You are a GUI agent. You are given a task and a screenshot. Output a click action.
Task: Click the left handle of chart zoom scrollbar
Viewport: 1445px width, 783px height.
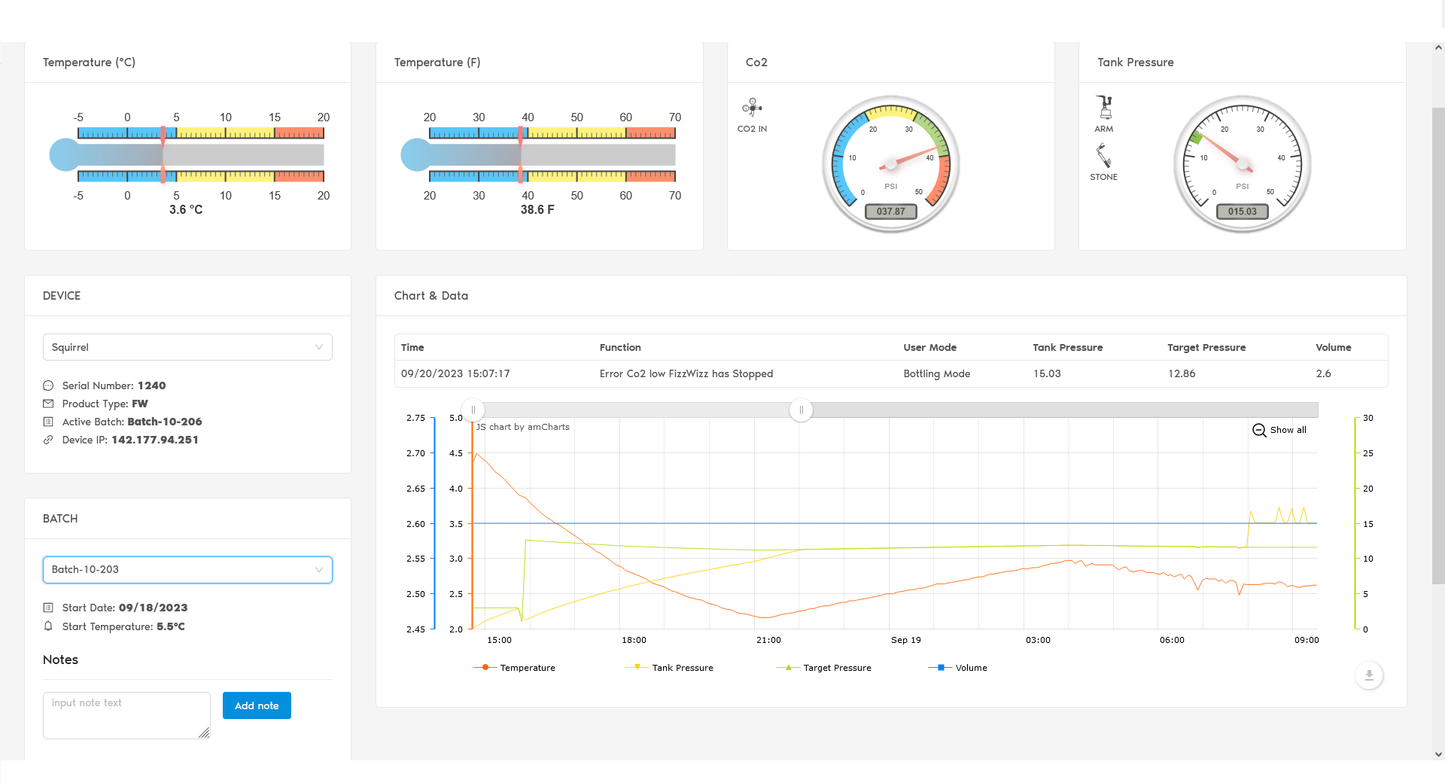click(x=473, y=410)
